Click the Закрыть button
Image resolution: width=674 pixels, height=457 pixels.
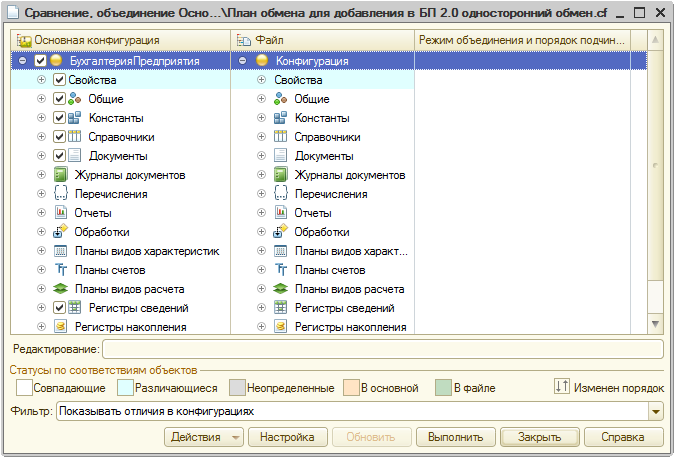click(x=540, y=437)
